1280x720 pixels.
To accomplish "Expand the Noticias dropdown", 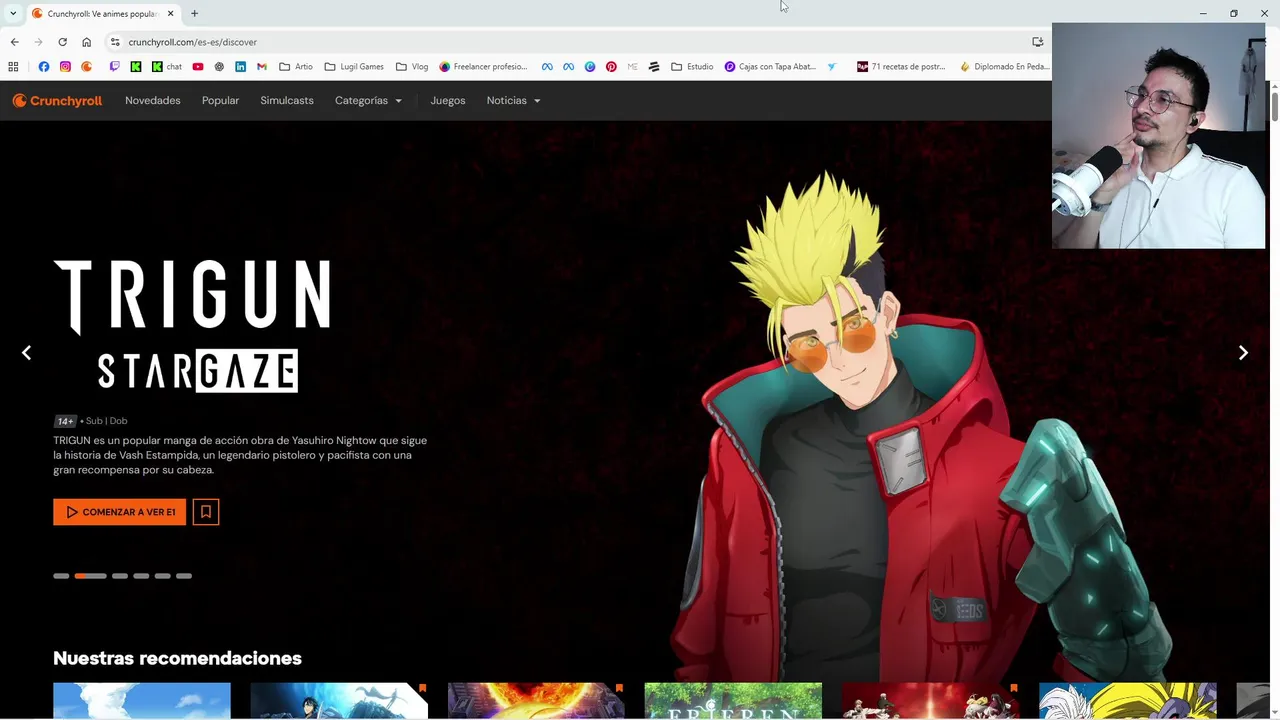I will (513, 101).
